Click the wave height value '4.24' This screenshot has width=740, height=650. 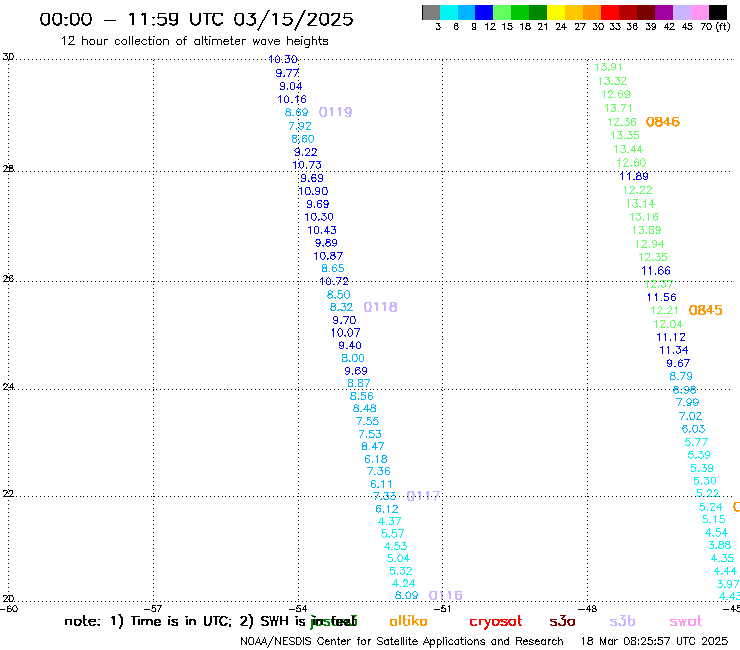[404, 583]
